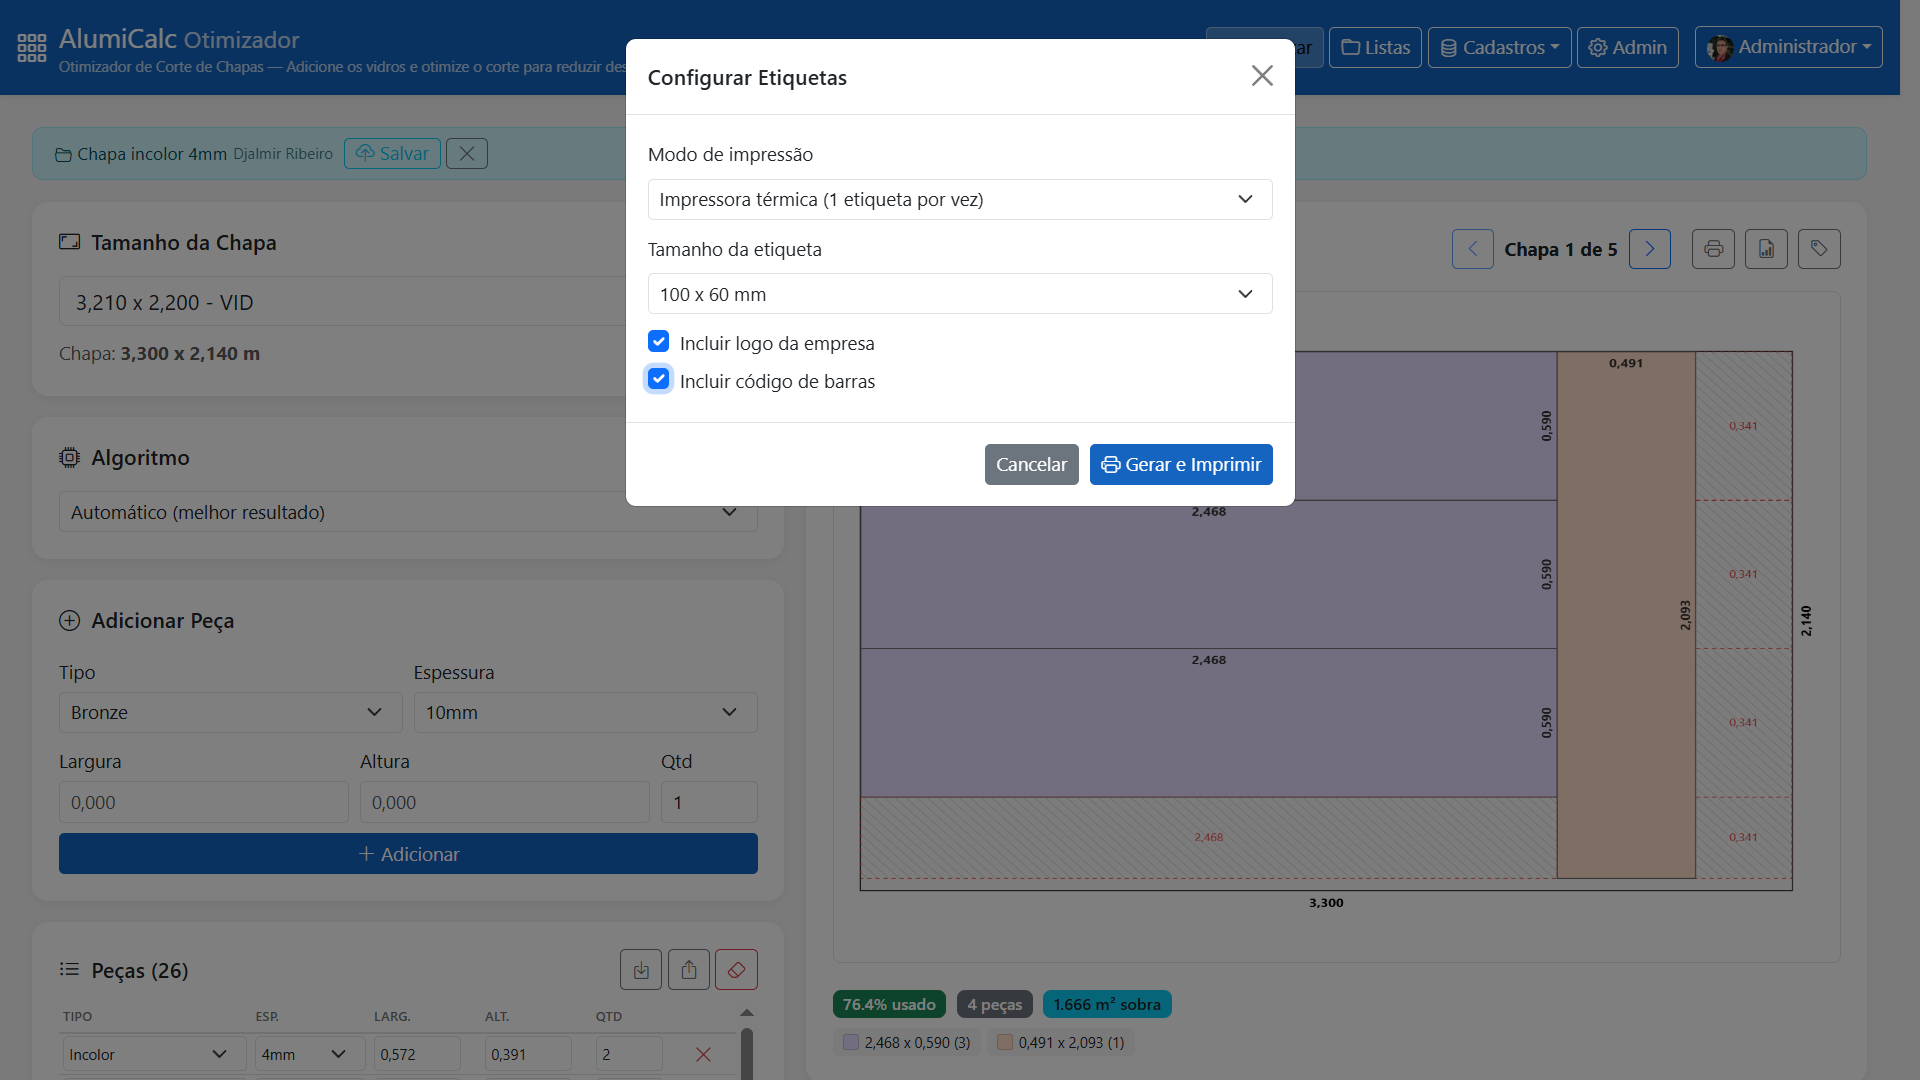
Task: Open the Administrador user menu
Action: pos(1788,47)
